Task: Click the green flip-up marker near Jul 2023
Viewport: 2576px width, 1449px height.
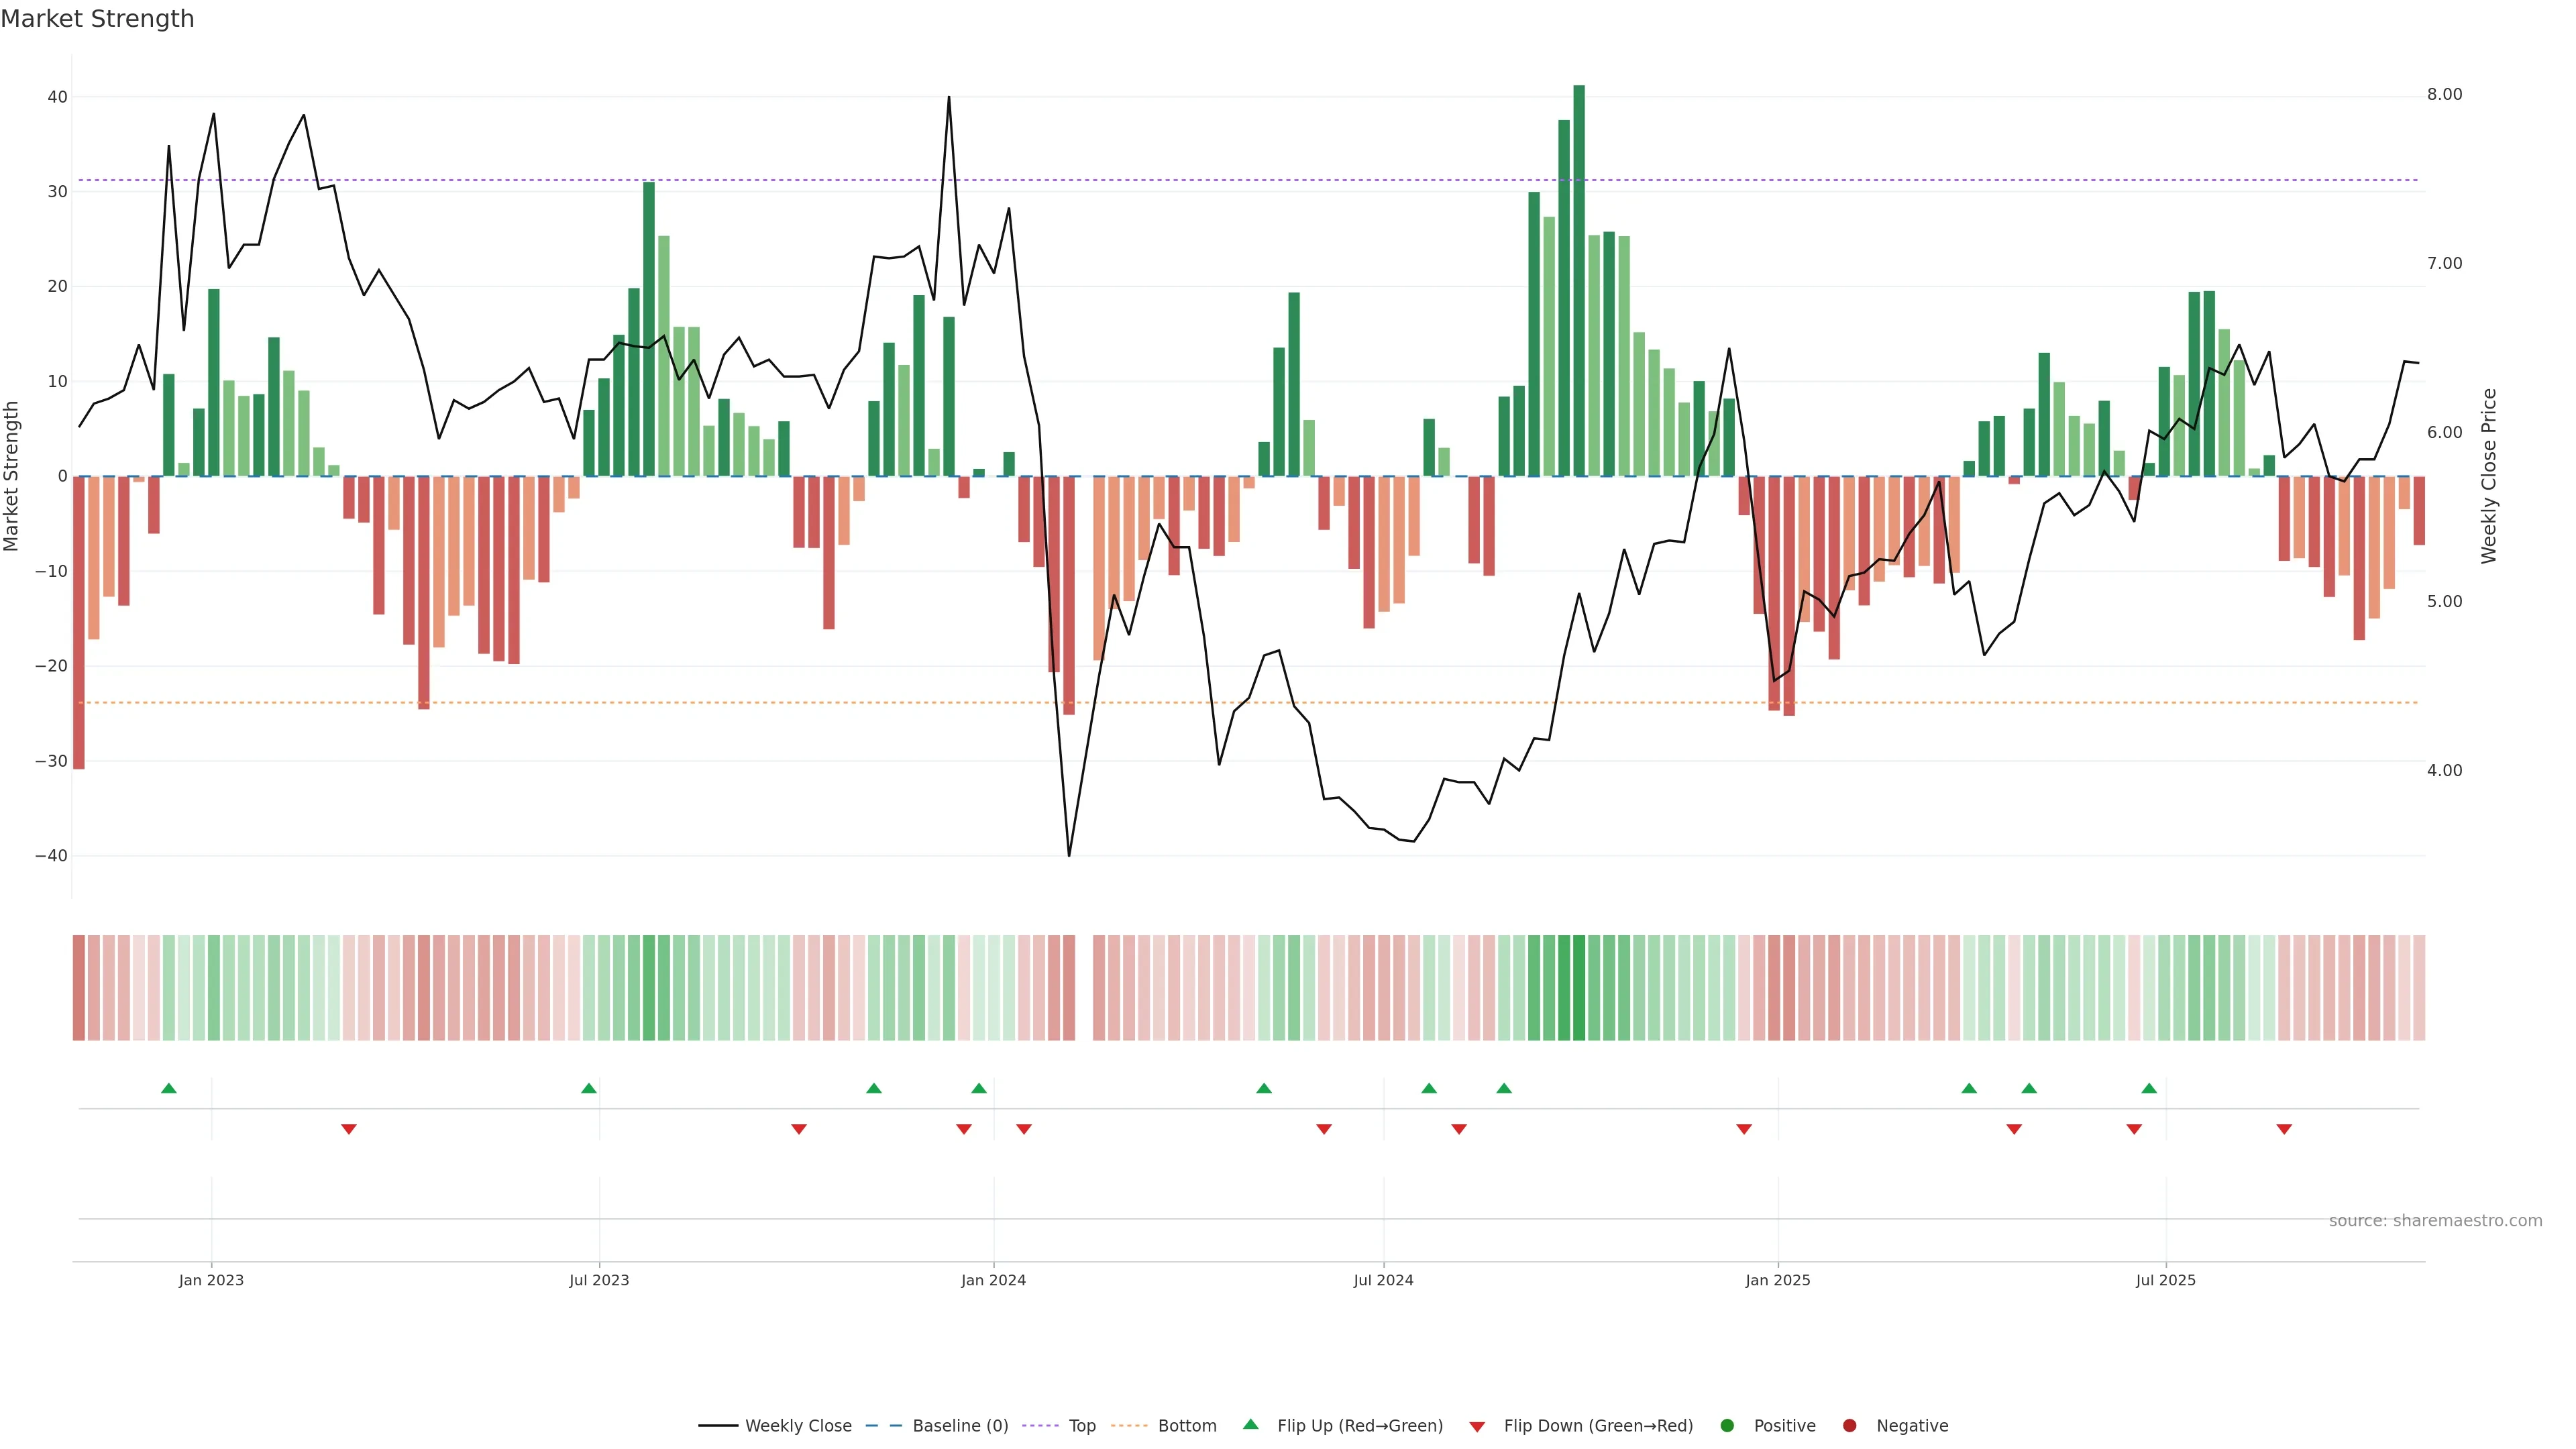Action: click(x=589, y=1088)
